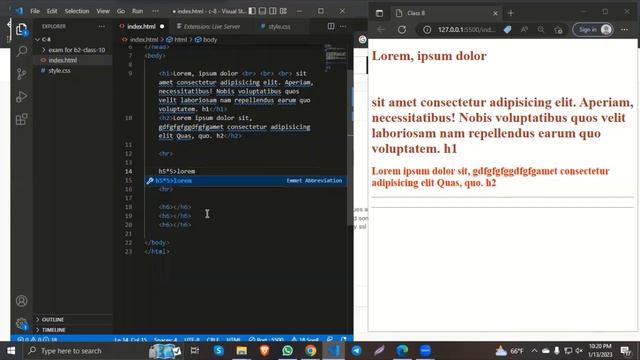Click the errors and warnings status item

coord(38,340)
